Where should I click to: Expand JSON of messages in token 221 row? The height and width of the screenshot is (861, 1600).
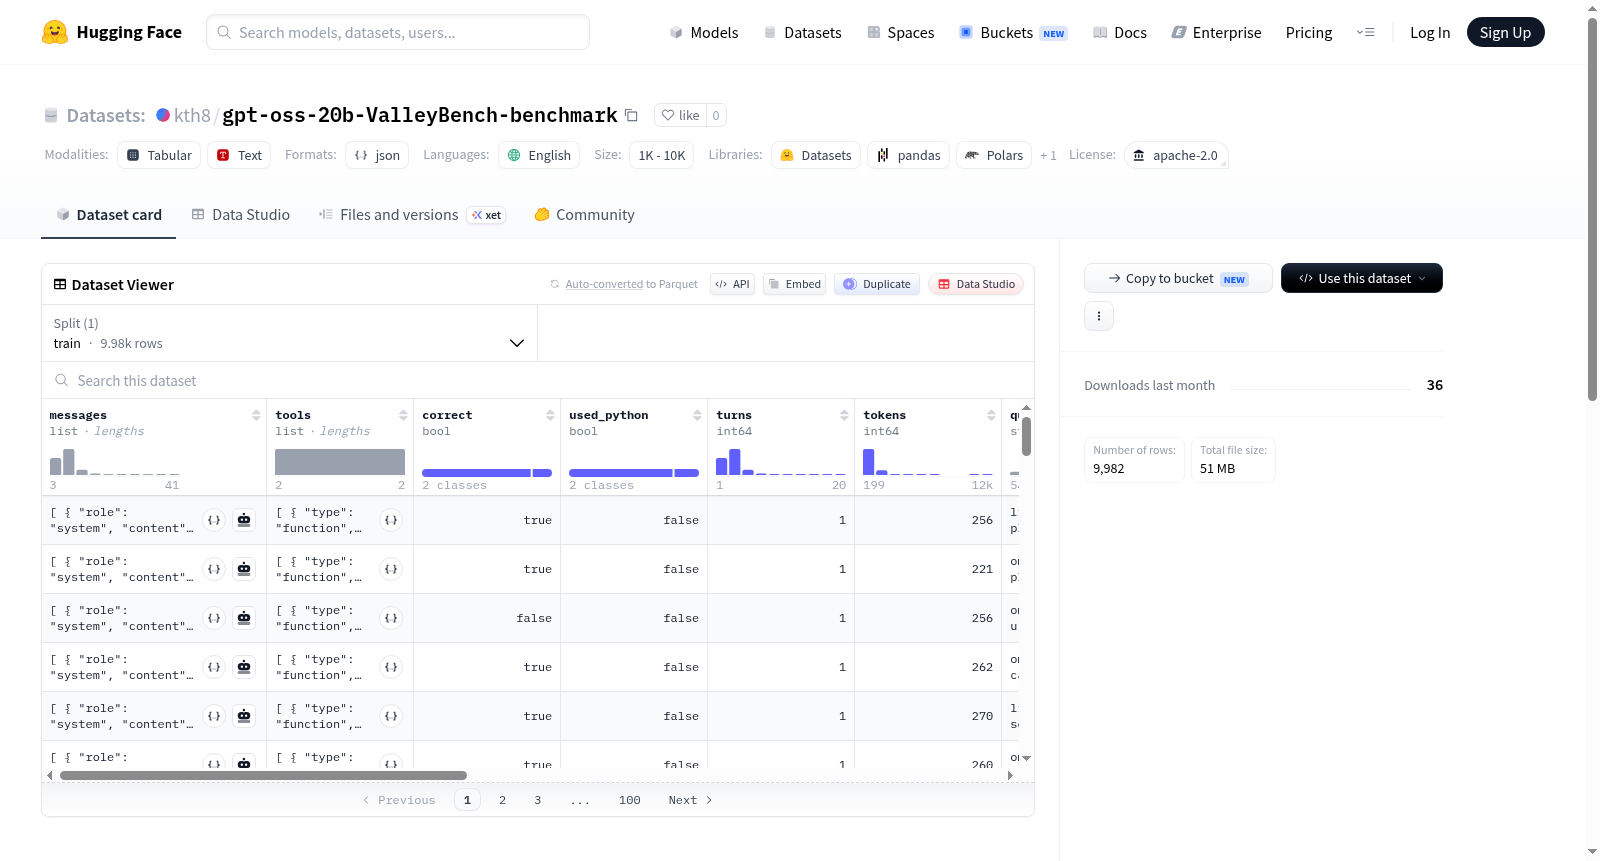click(214, 569)
